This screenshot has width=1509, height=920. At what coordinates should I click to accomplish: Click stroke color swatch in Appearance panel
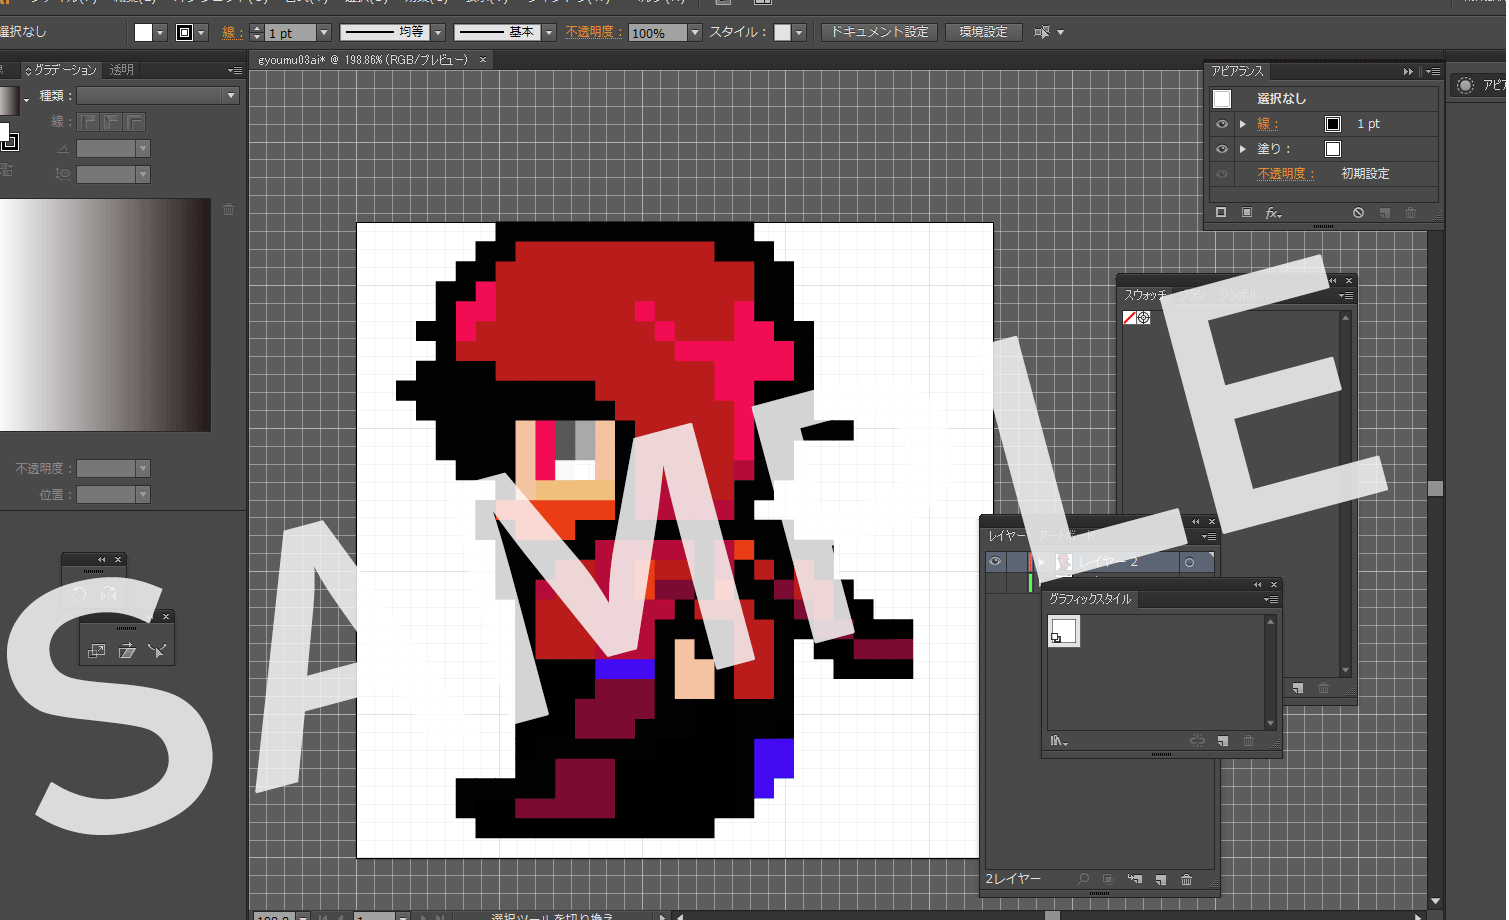click(x=1333, y=124)
